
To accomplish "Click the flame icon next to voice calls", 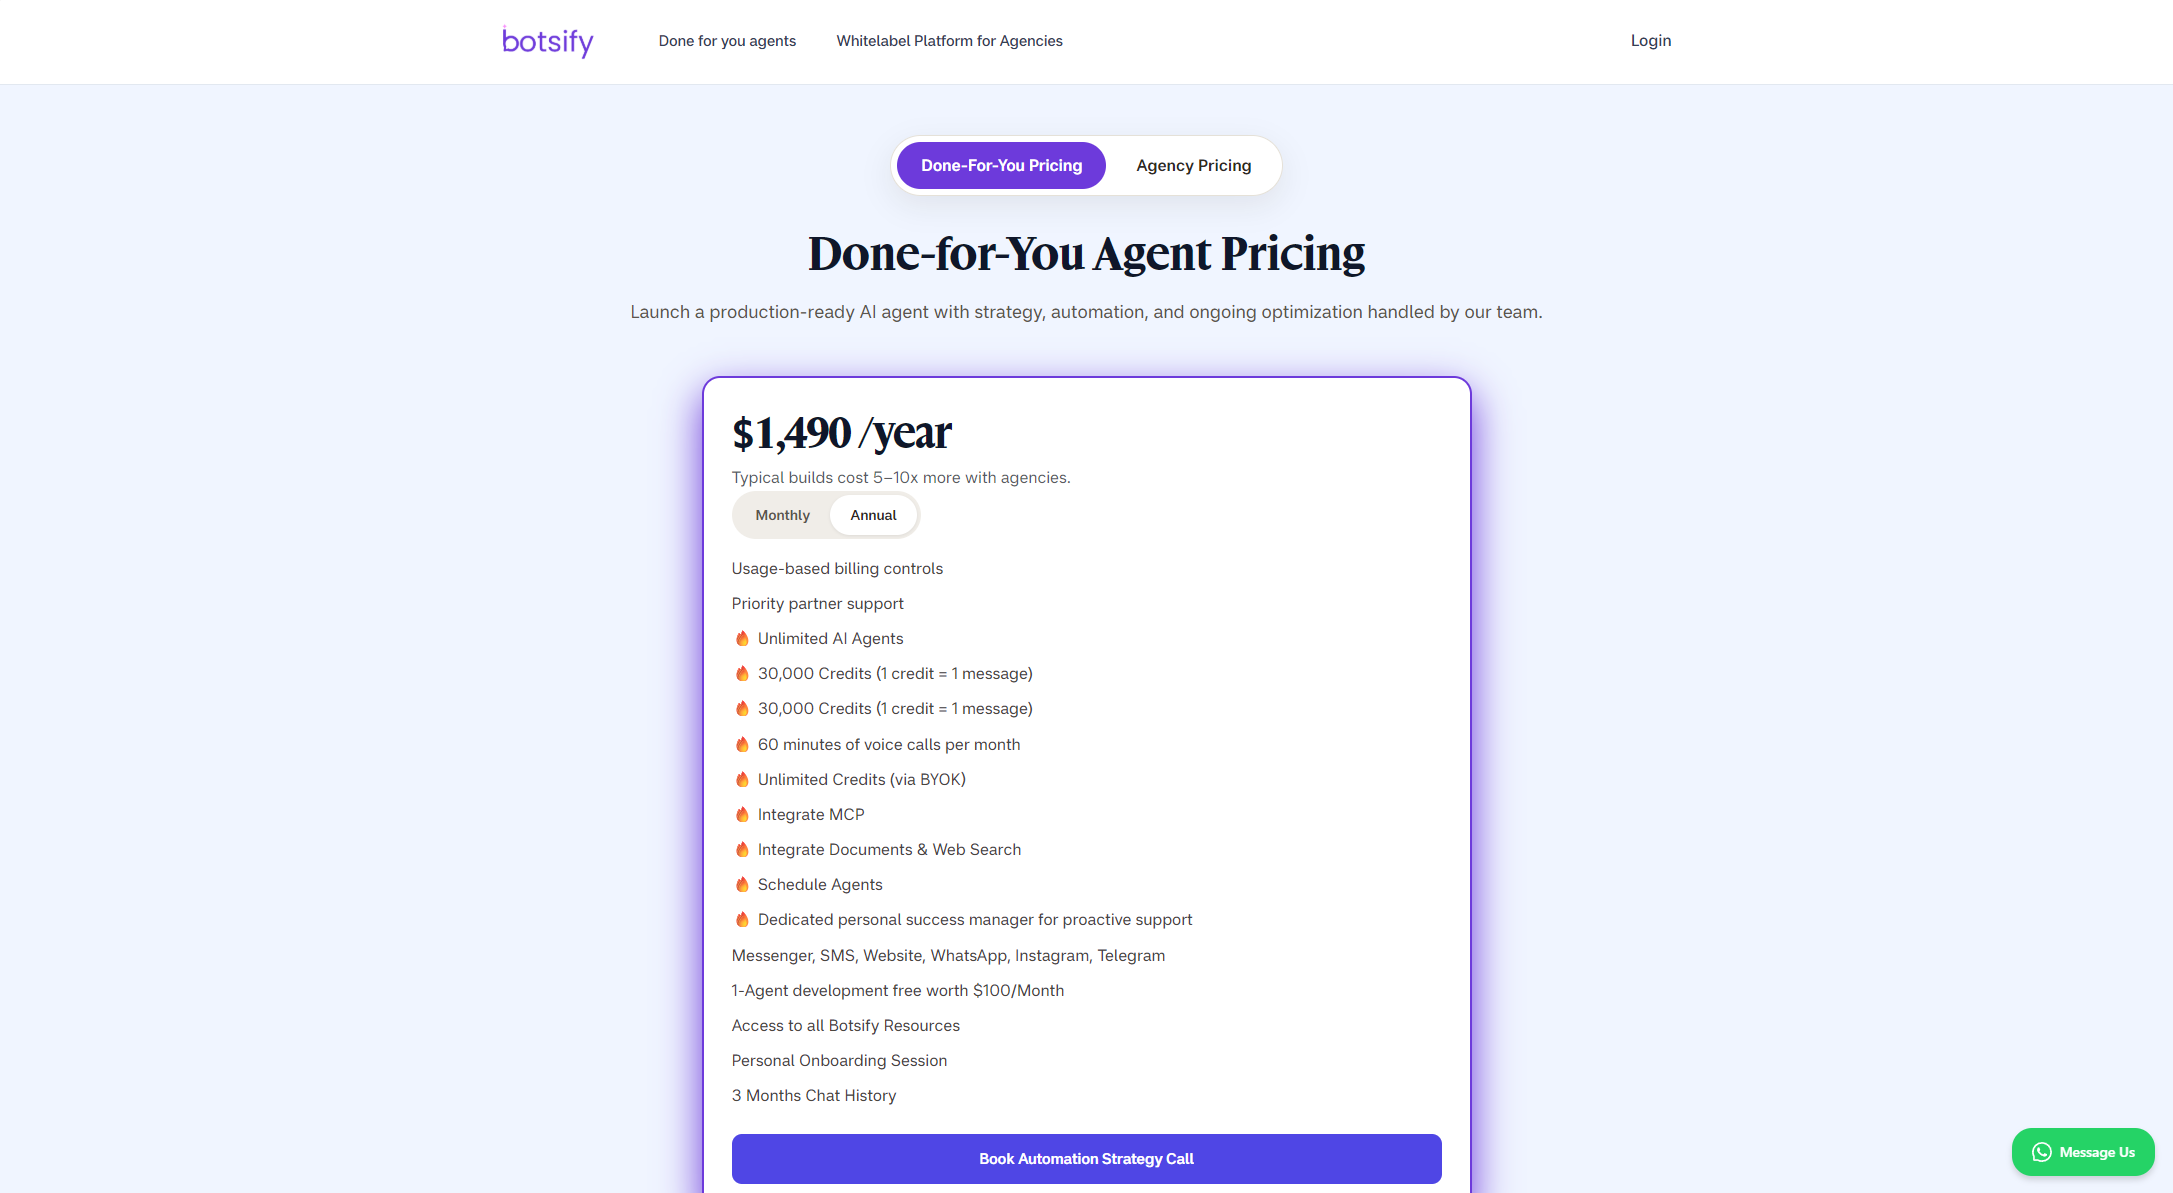I will tap(742, 745).
